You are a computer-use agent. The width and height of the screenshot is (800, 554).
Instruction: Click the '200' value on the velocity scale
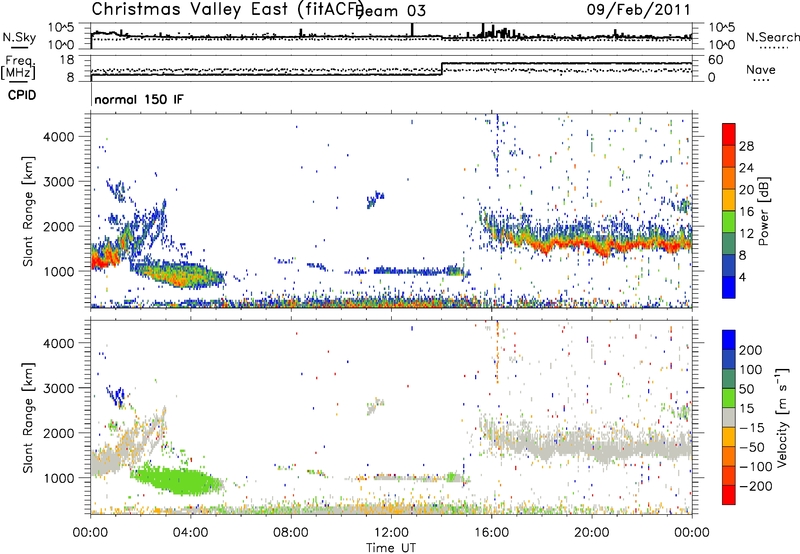tap(751, 350)
